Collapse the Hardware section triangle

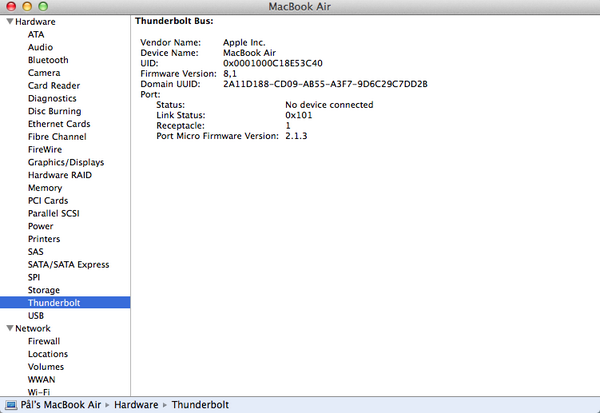click(x=10, y=21)
